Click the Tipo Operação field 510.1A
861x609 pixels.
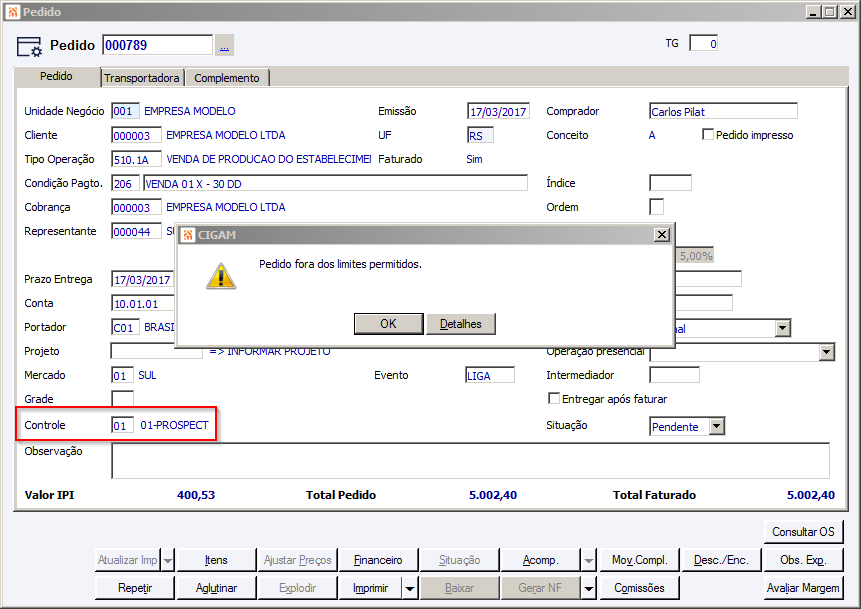point(136,159)
